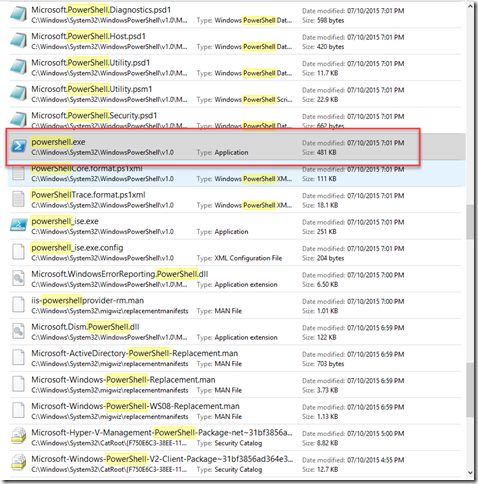
Task: Select the Microsoft.Dism.PowerShell.dll file icon
Action: 18,331
